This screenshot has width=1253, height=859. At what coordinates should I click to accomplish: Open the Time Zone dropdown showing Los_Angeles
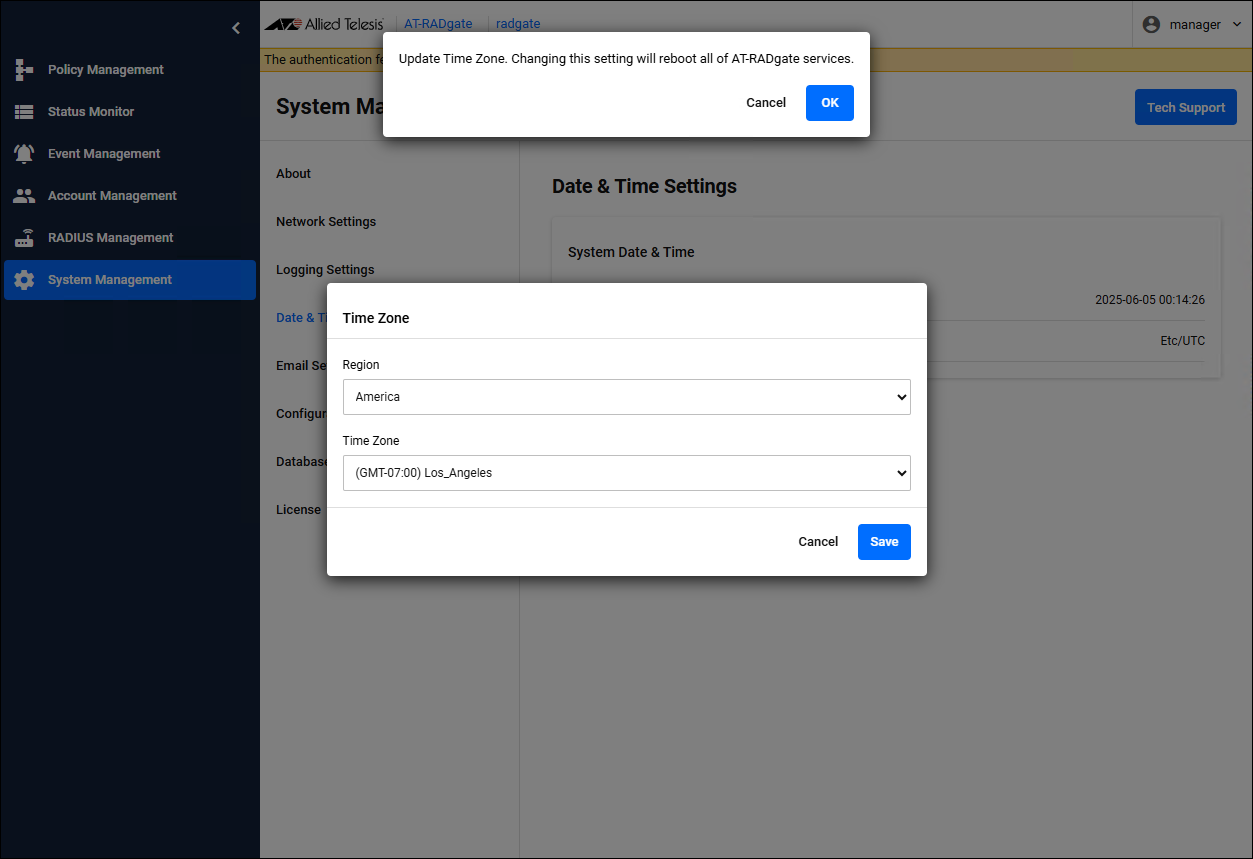pos(626,473)
